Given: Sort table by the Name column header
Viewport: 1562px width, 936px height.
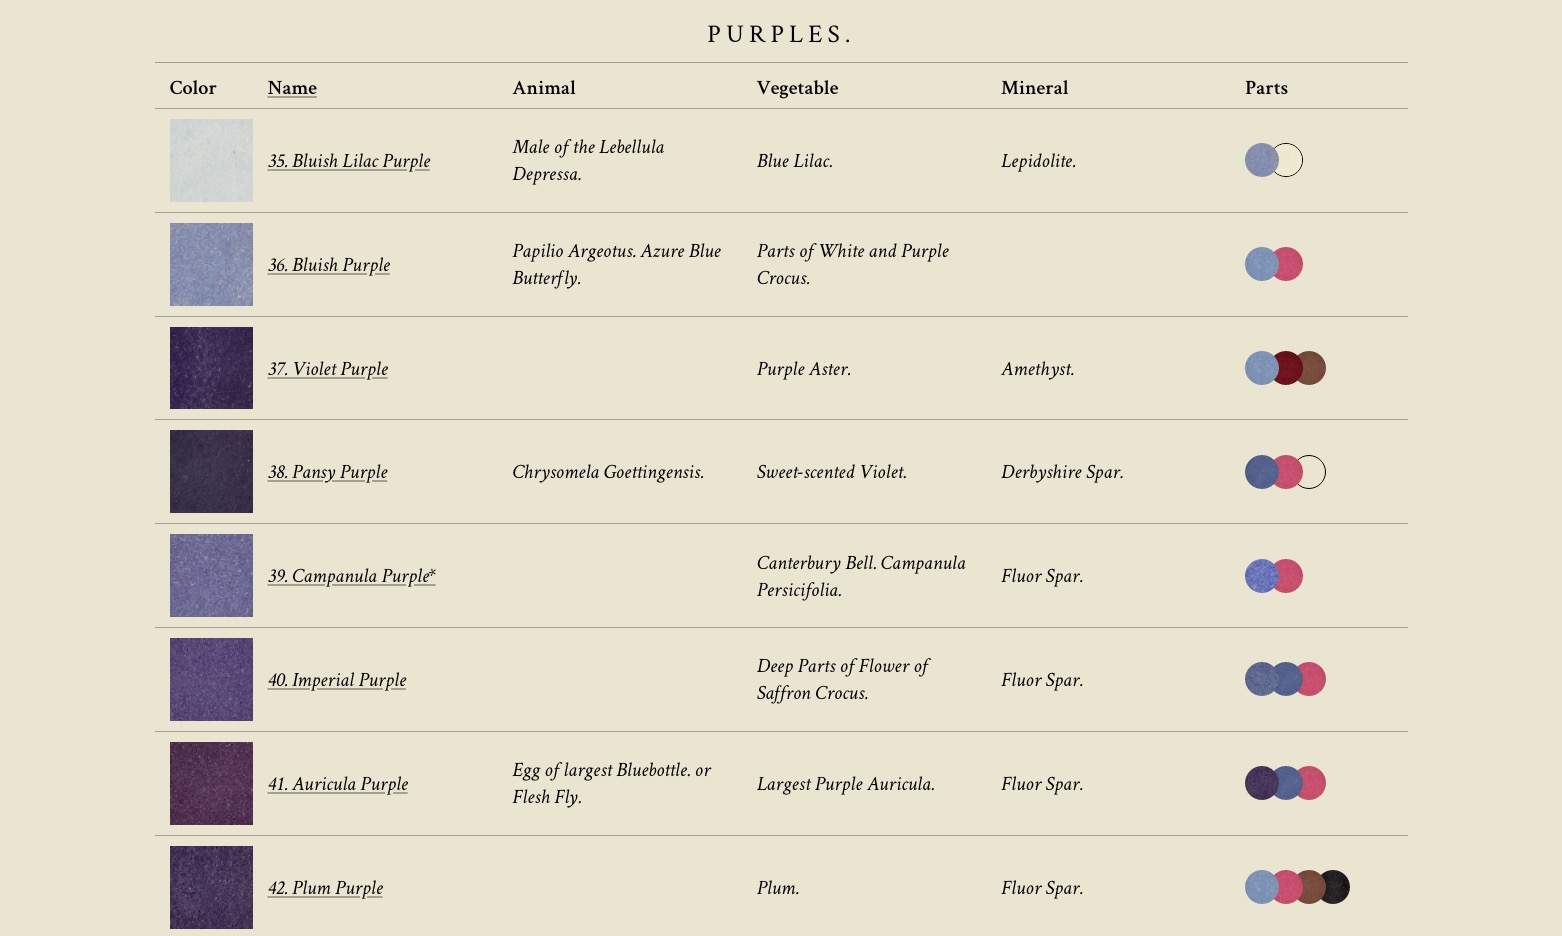Looking at the screenshot, I should click(292, 88).
